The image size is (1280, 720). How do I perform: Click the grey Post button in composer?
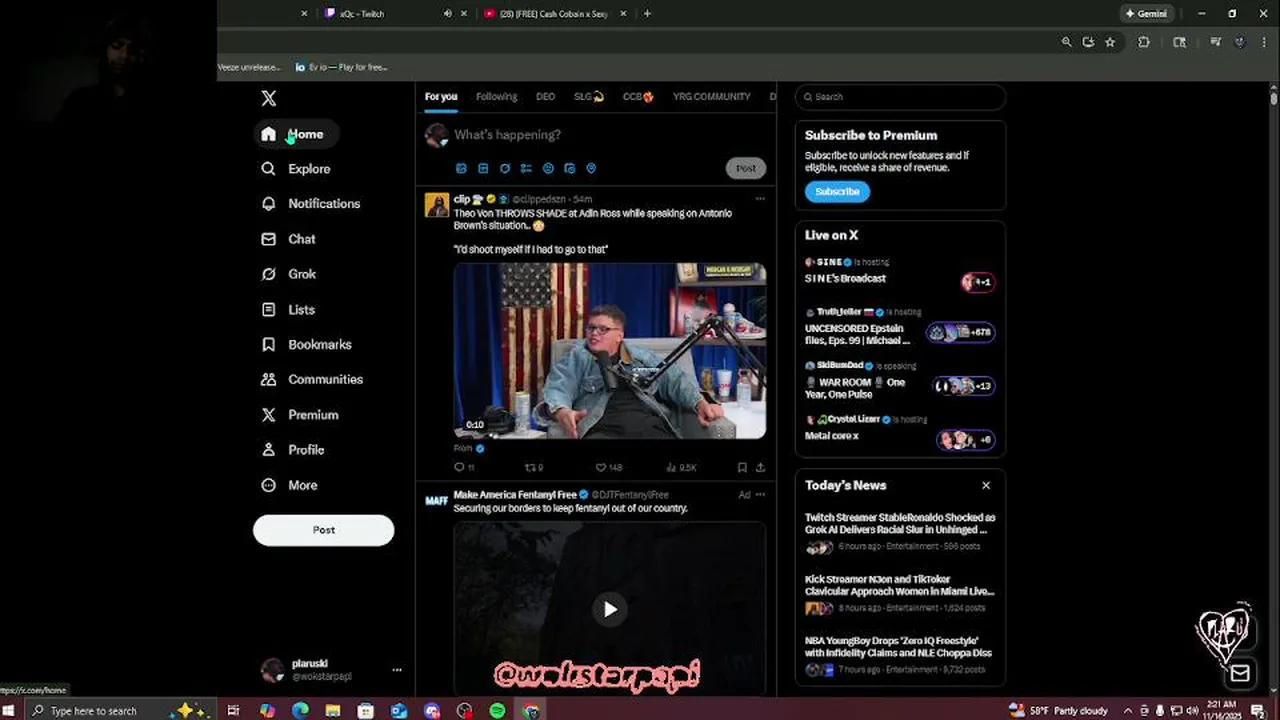[x=746, y=168]
